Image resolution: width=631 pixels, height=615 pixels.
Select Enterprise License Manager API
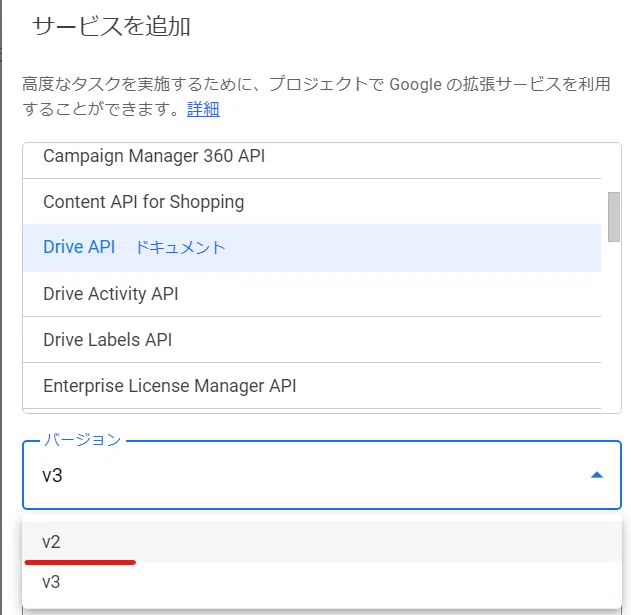[x=312, y=386]
